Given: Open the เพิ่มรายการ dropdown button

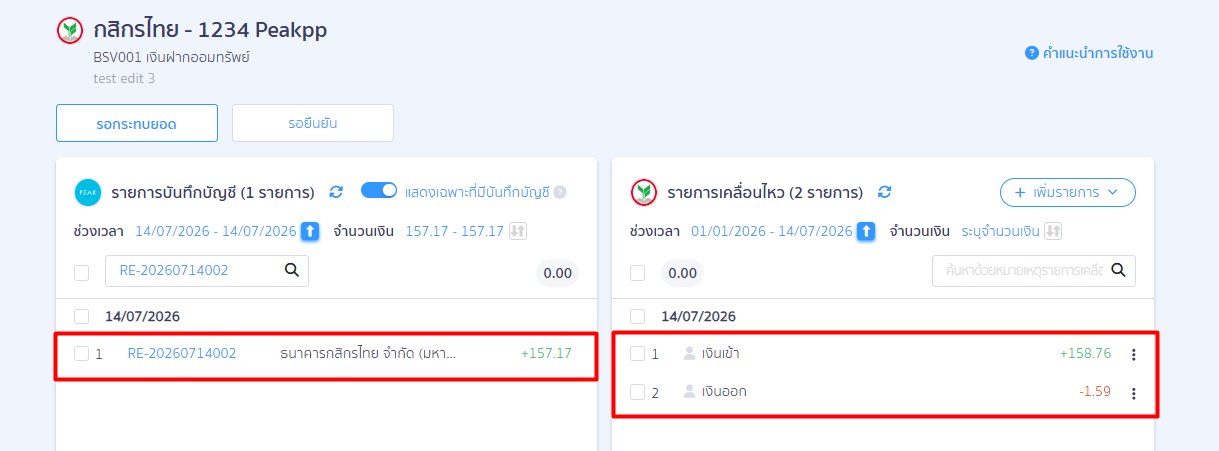Looking at the screenshot, I should (1068, 192).
